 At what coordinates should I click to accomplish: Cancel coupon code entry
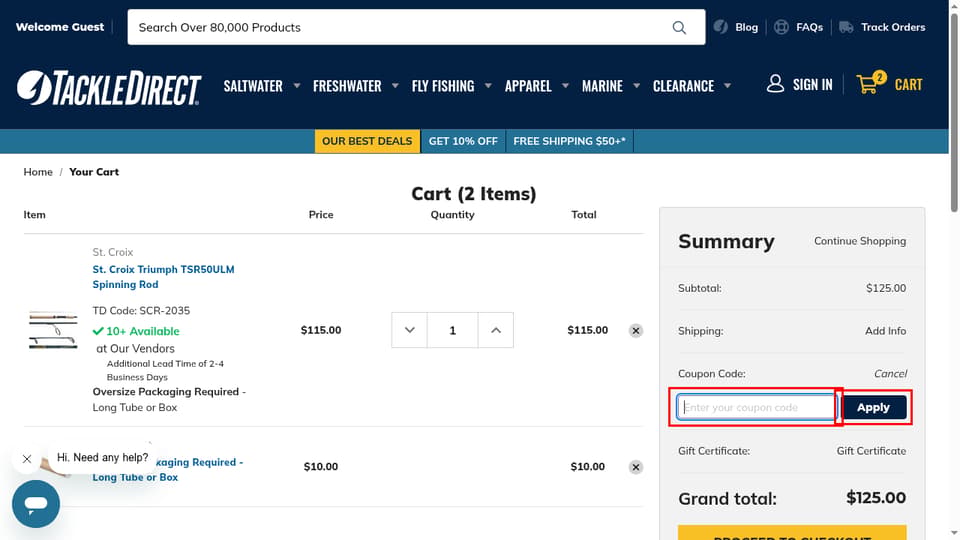point(890,373)
